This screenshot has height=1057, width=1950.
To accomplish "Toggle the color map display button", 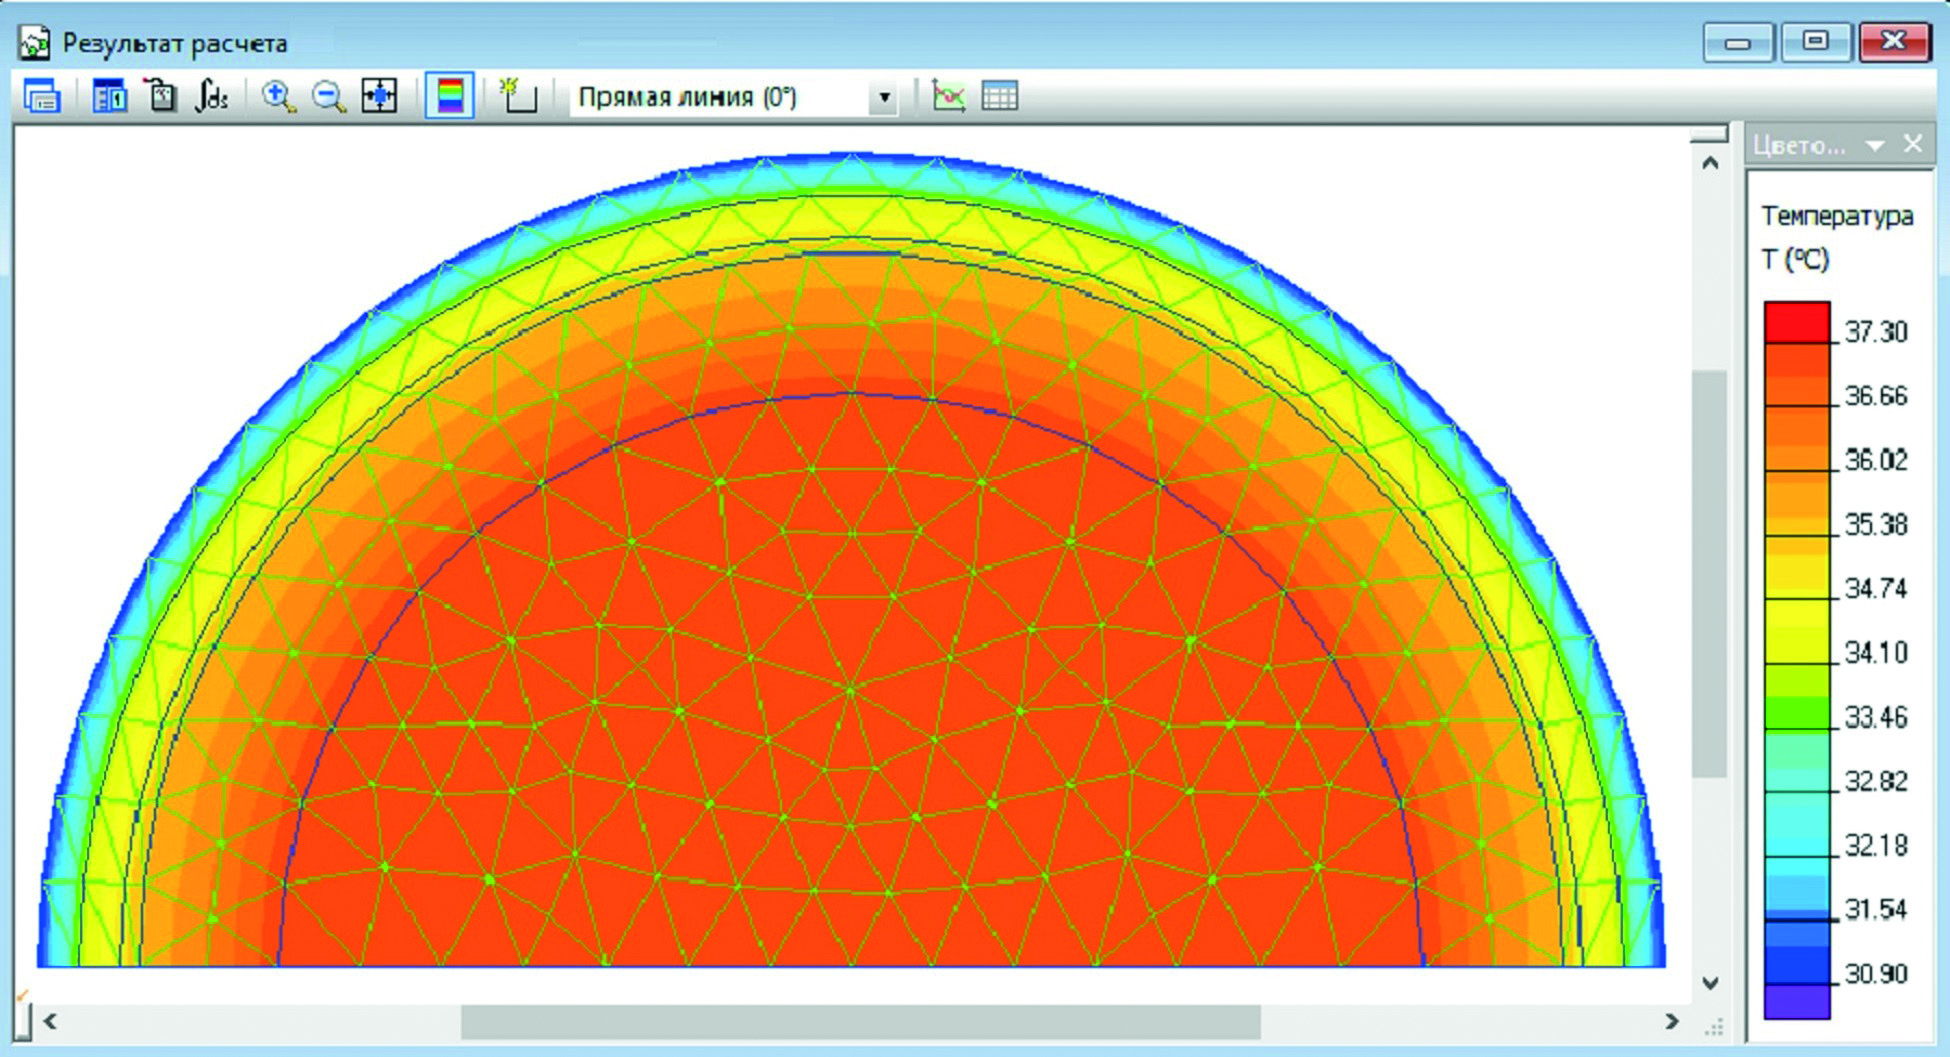I will 449,97.
